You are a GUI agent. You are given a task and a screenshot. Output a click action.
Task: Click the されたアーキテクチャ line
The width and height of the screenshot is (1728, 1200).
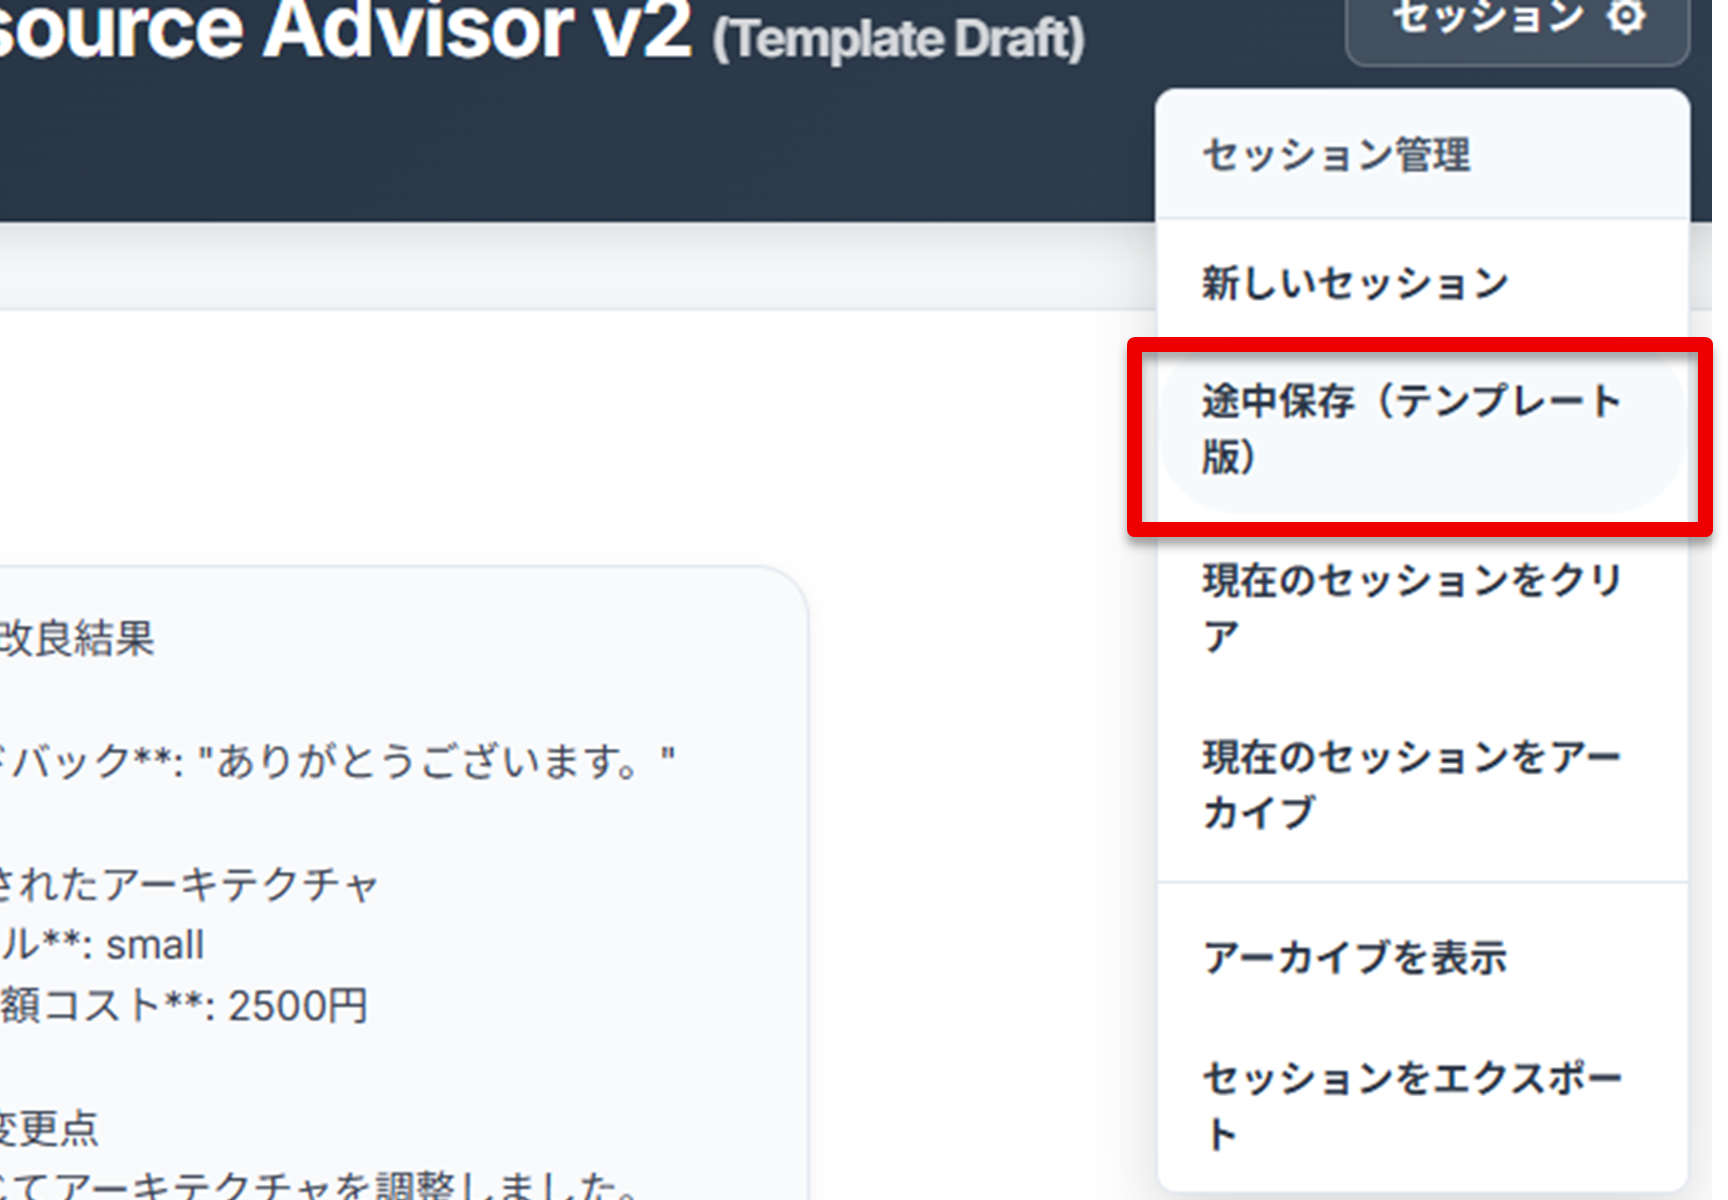click(188, 885)
